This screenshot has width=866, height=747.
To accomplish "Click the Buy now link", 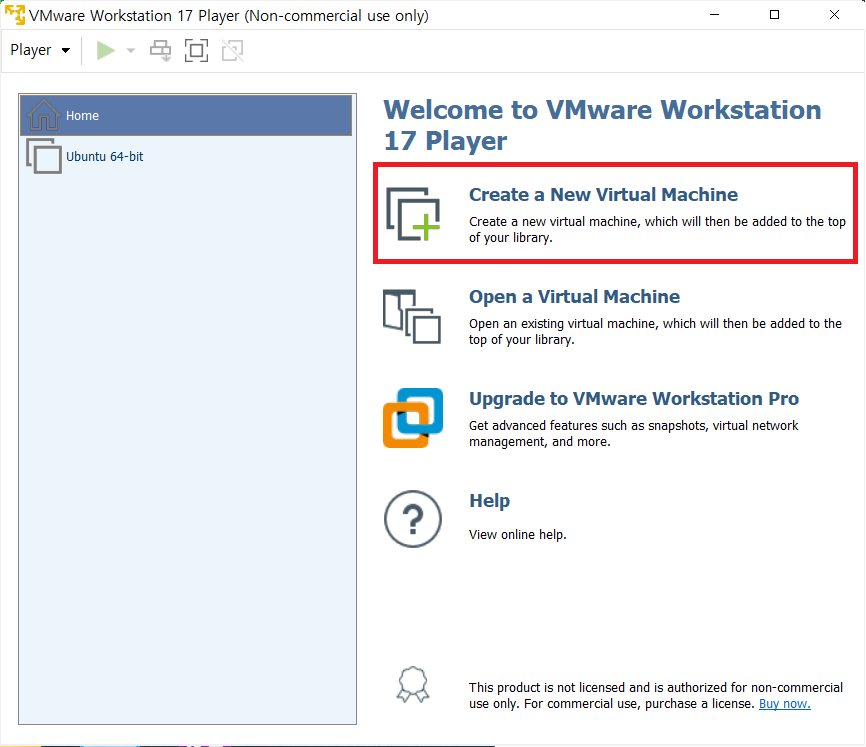I will coord(784,703).
